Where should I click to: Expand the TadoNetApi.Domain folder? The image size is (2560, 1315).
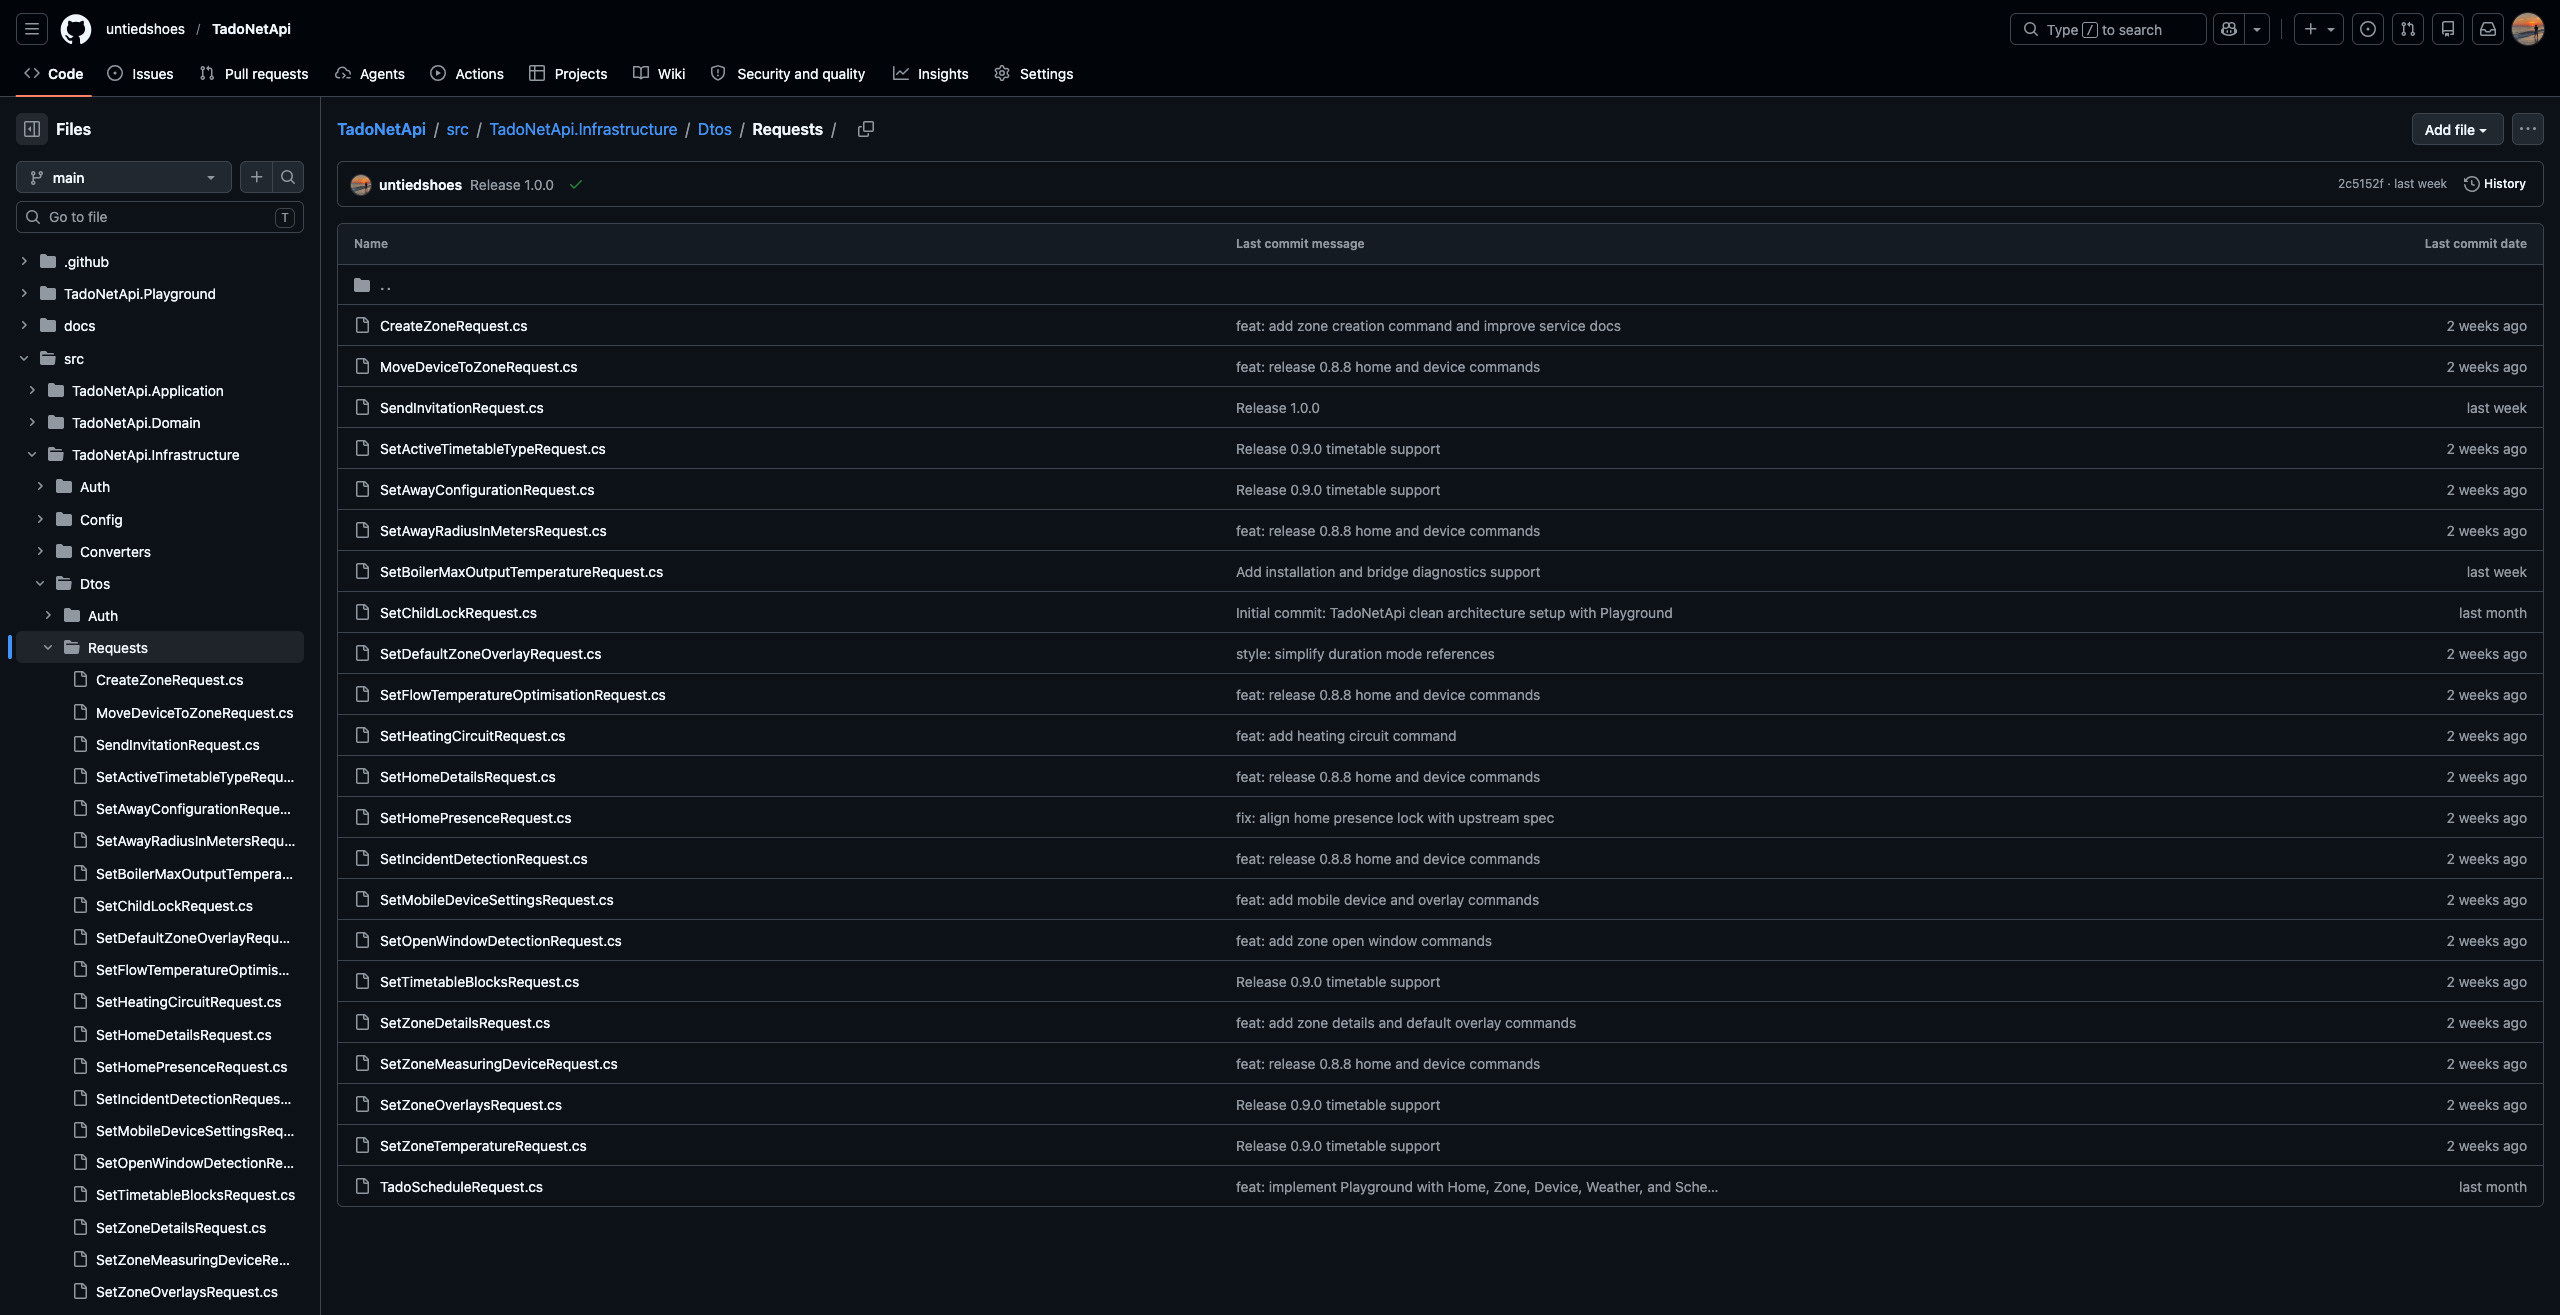32,423
